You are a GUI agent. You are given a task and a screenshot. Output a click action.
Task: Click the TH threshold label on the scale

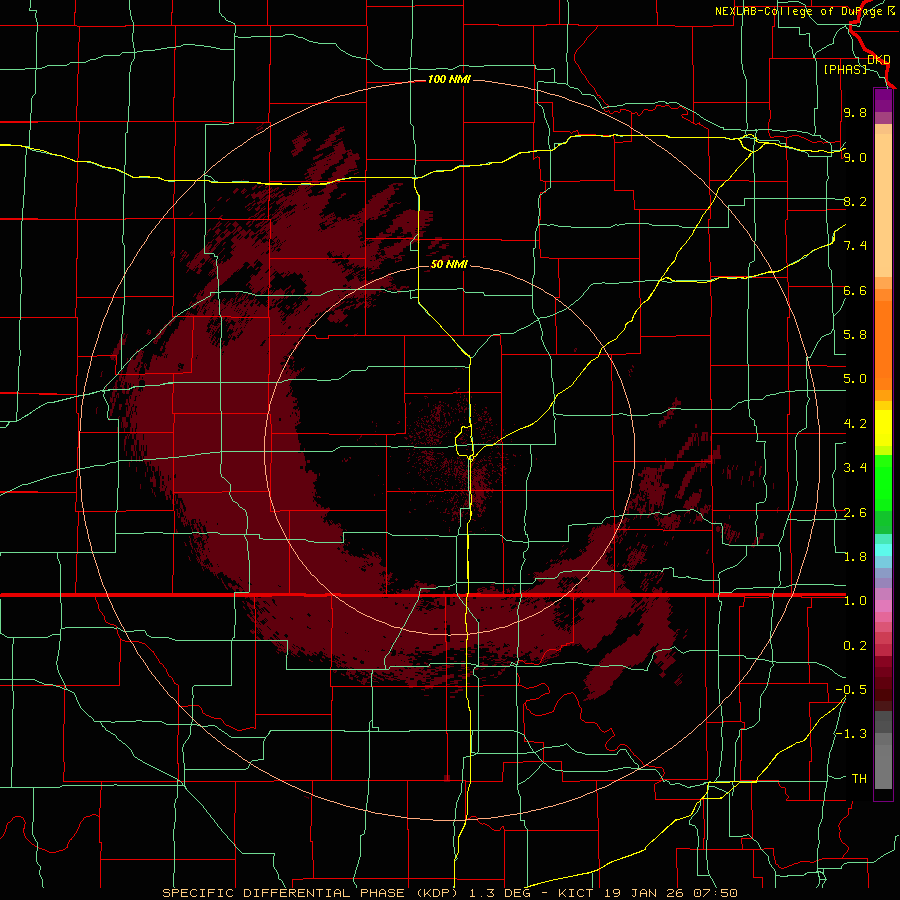pyautogui.click(x=859, y=779)
